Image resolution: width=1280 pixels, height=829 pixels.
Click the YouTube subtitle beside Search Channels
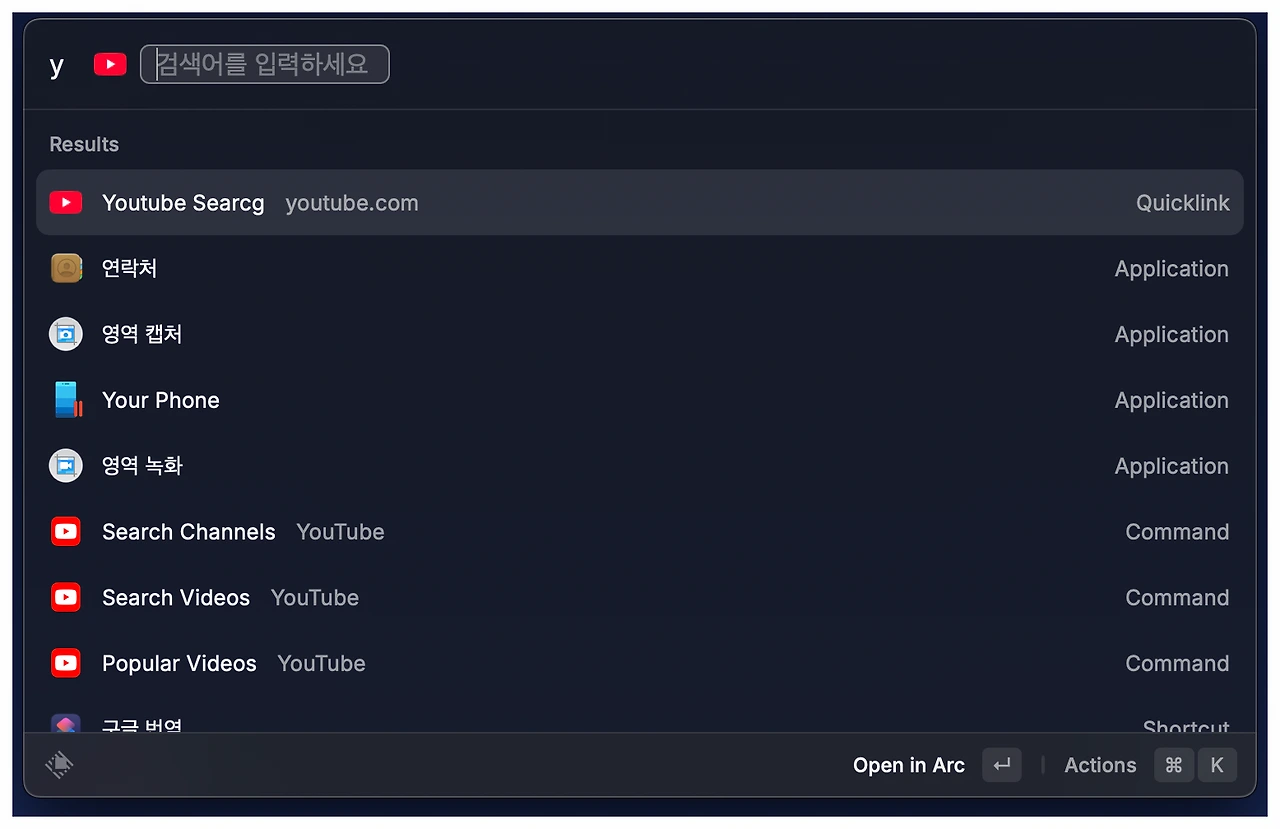point(340,532)
